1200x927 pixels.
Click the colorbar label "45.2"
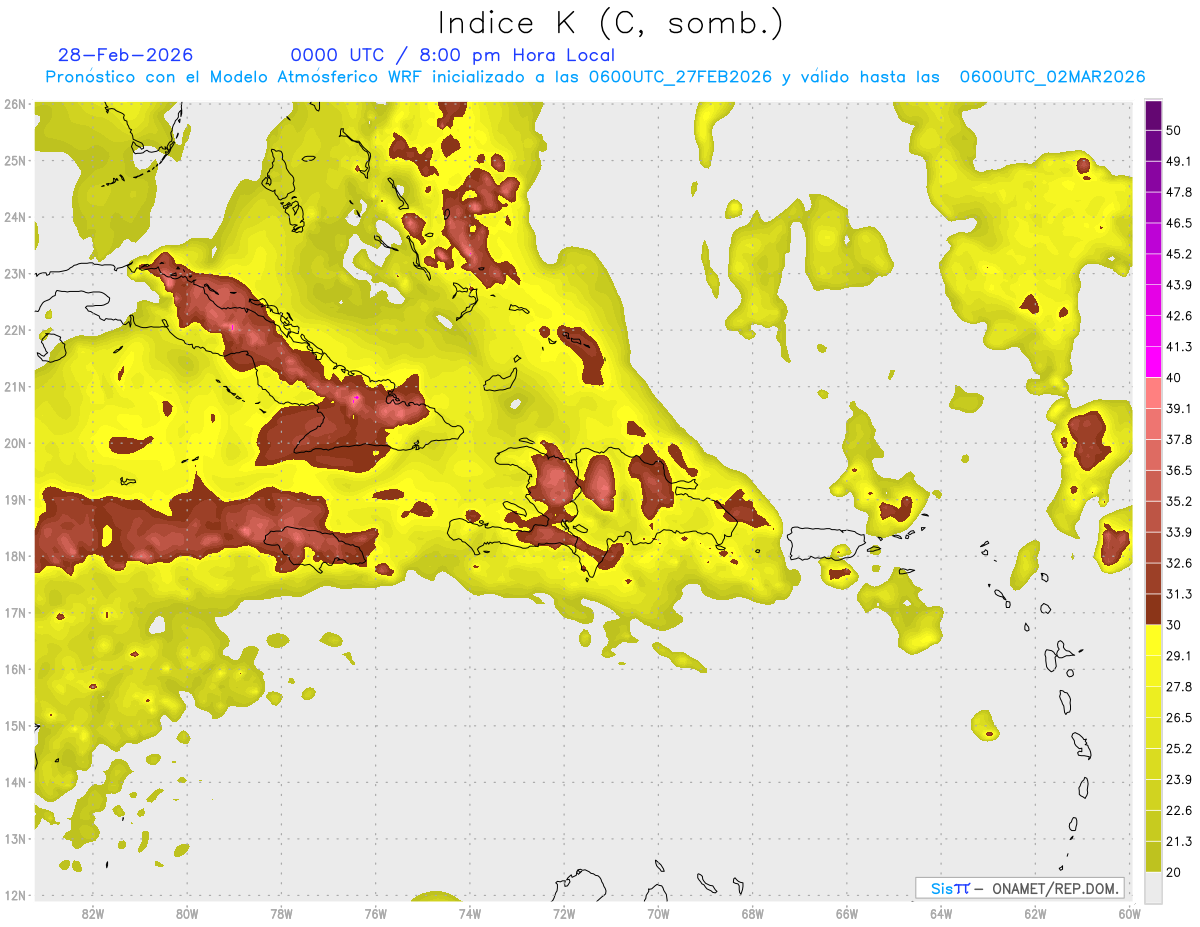[1179, 254]
